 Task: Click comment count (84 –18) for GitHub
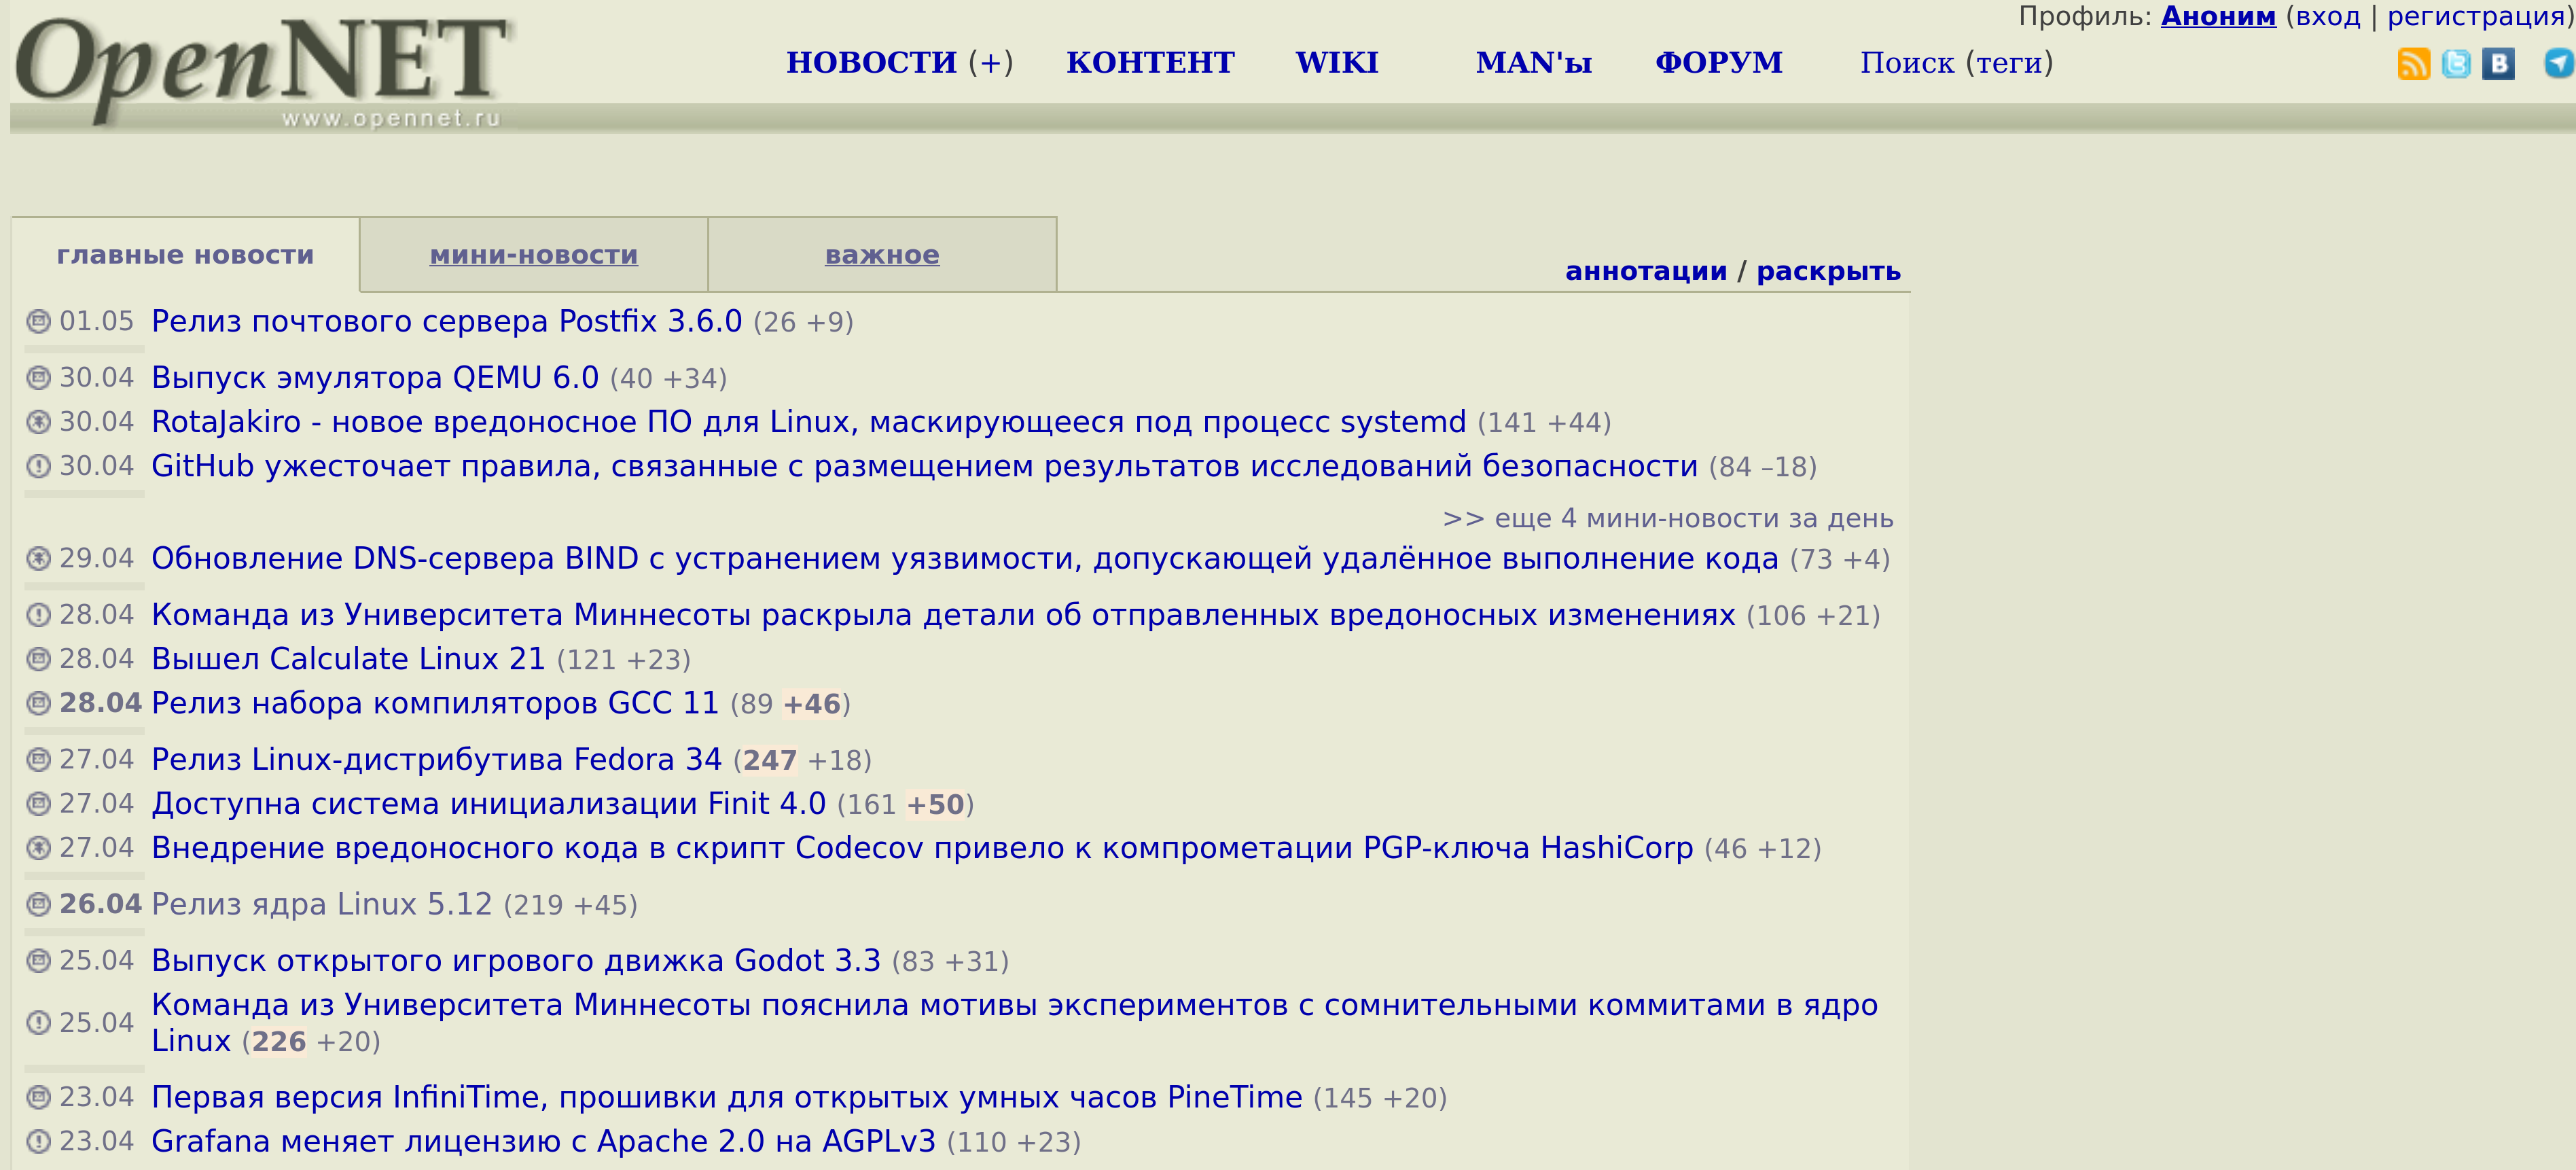[x=1762, y=466]
